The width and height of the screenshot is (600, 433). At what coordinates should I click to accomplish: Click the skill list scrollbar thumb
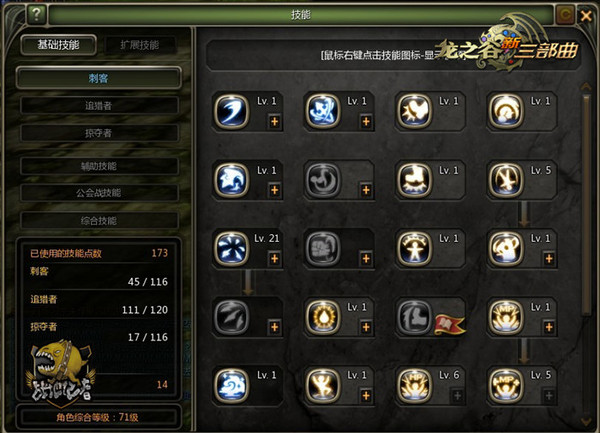point(586,205)
